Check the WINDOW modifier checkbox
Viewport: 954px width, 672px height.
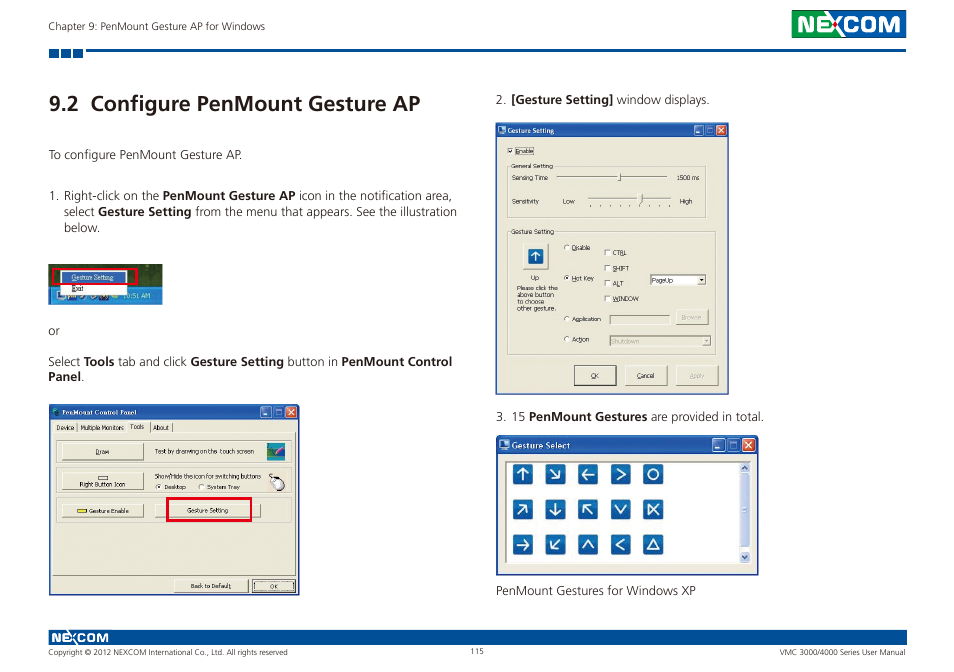click(x=607, y=299)
